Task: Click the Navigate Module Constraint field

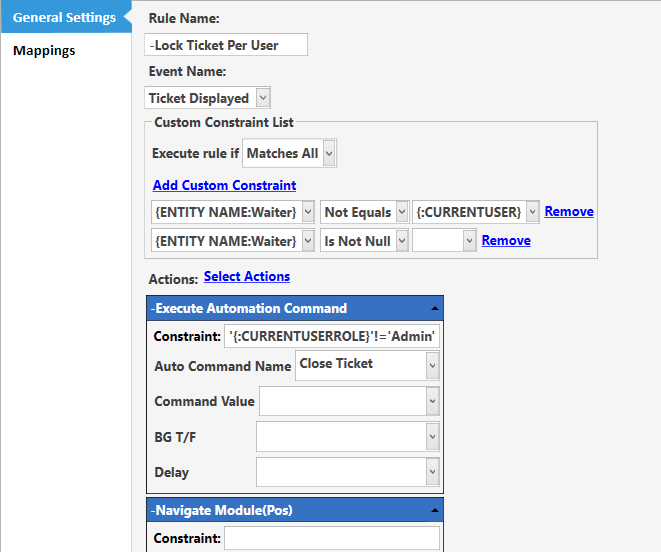Action: (332, 538)
